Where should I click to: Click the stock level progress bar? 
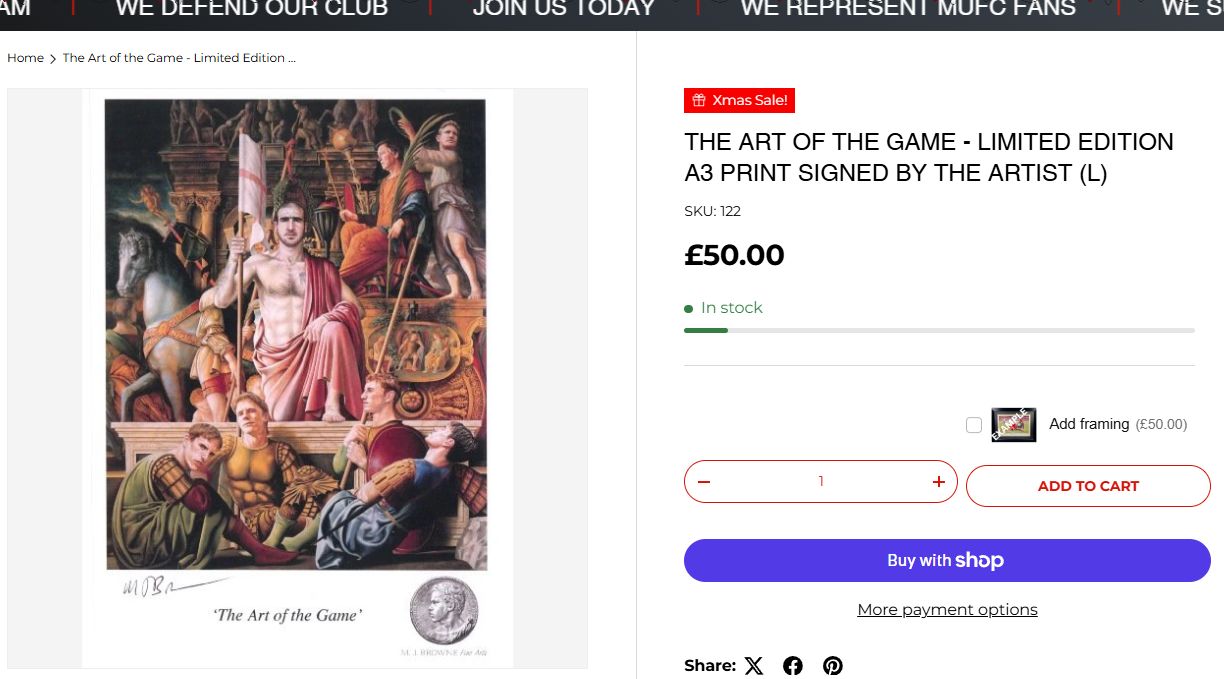pos(939,330)
